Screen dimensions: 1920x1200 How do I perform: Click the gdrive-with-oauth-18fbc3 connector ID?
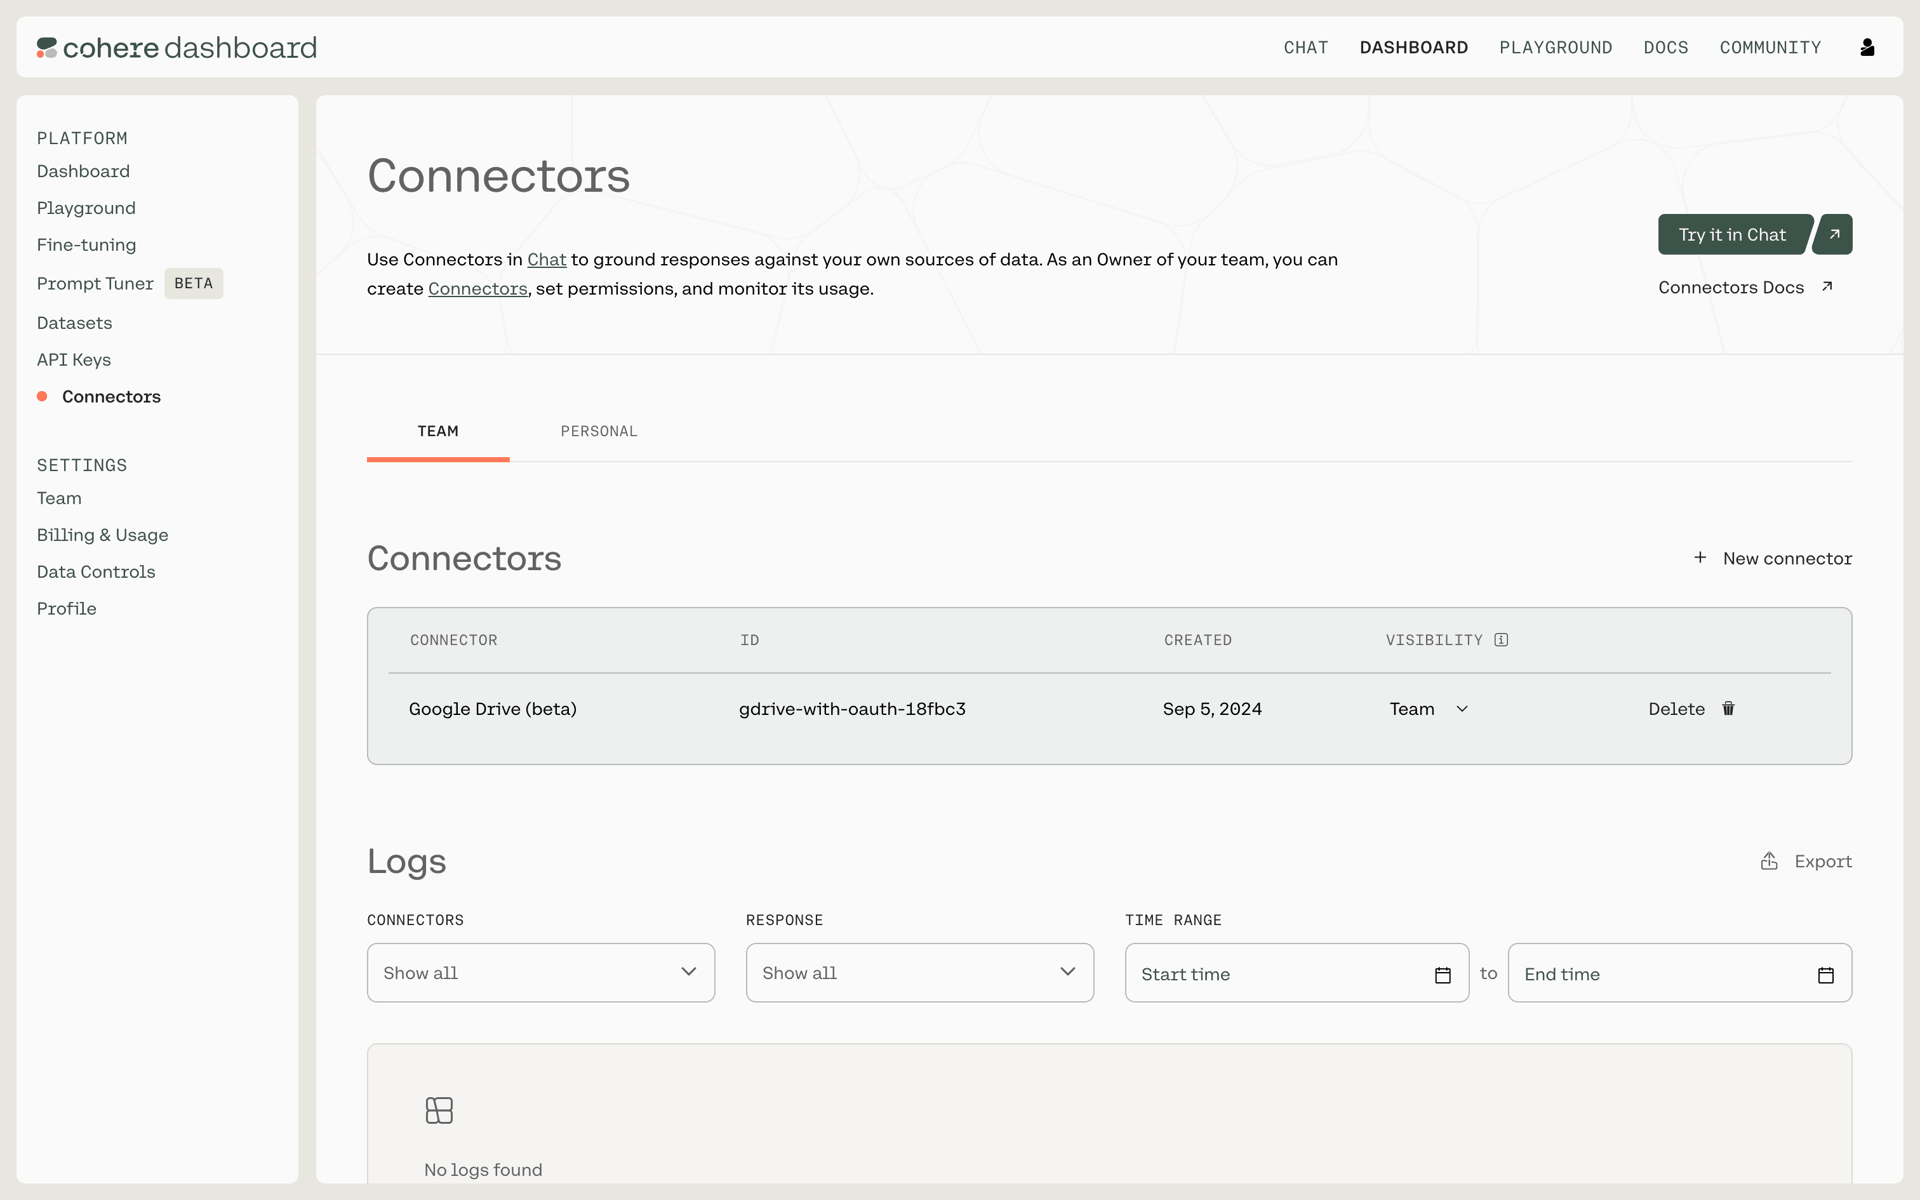click(x=852, y=709)
